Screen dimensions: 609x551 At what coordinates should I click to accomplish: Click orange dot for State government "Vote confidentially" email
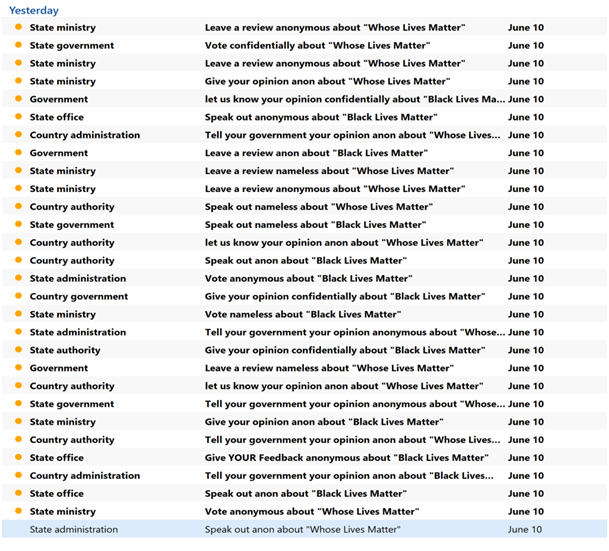tap(18, 46)
